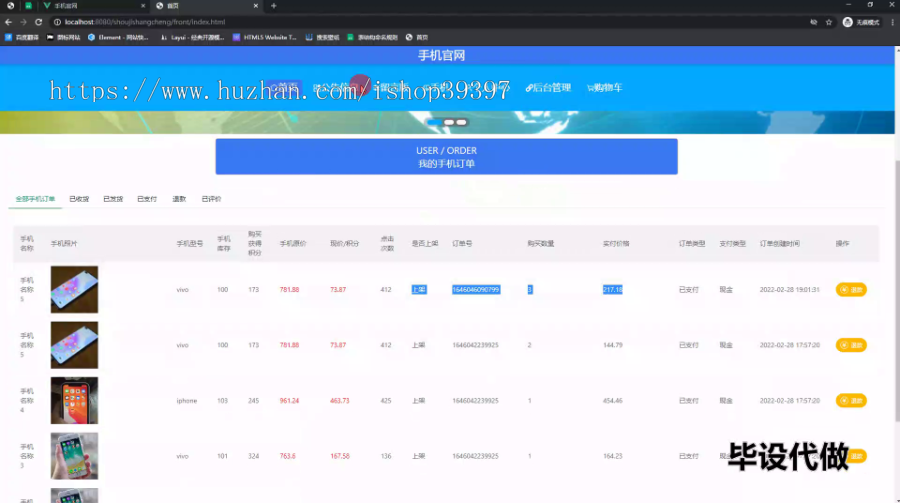Click the 手机官网 site title
This screenshot has width=900, height=503.
pyautogui.click(x=441, y=56)
